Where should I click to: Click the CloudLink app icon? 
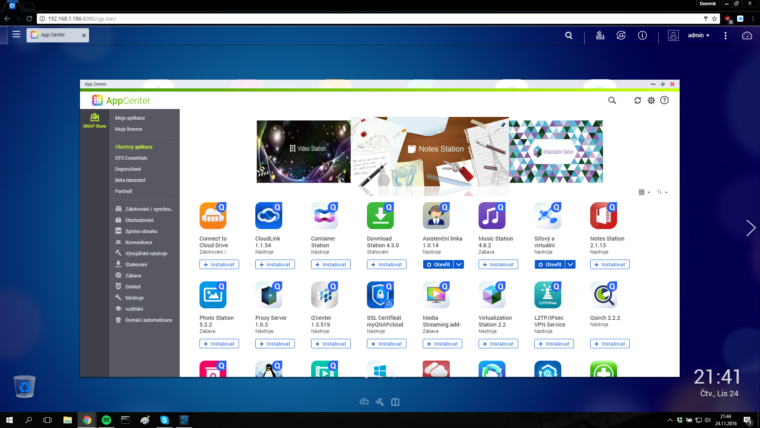coord(269,216)
